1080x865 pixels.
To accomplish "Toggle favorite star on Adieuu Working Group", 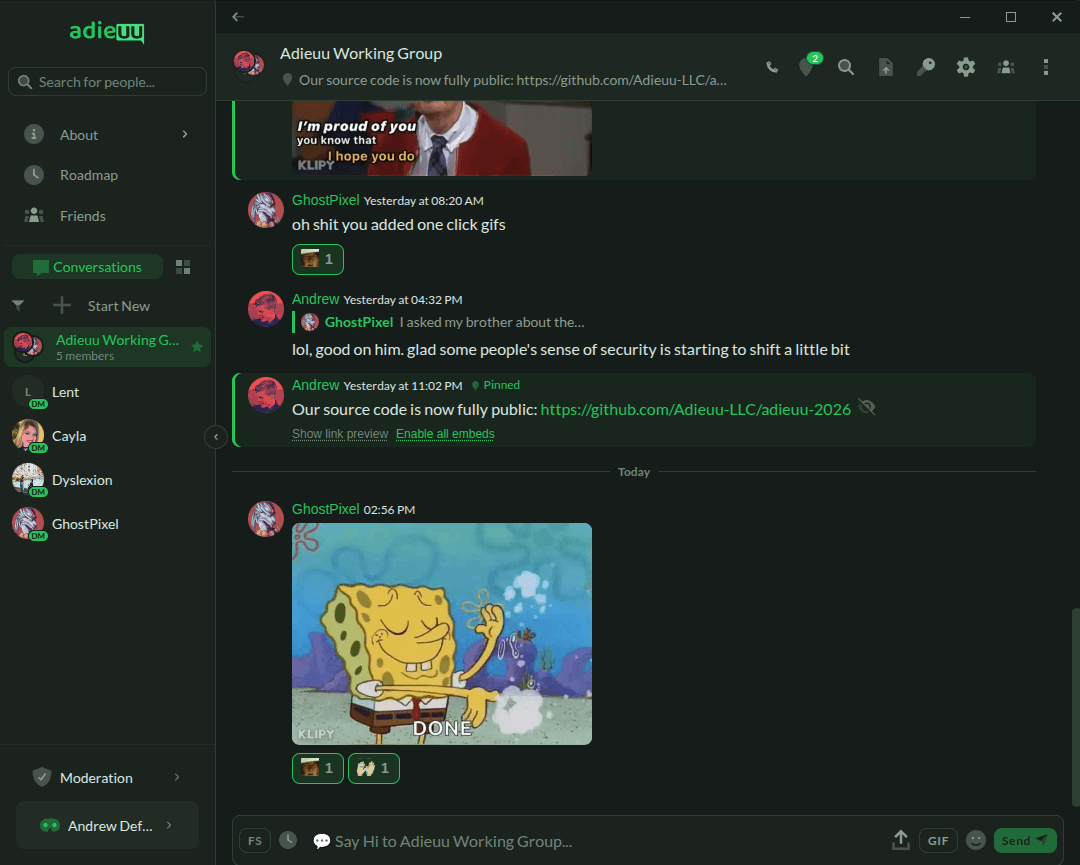I will pyautogui.click(x=197, y=346).
